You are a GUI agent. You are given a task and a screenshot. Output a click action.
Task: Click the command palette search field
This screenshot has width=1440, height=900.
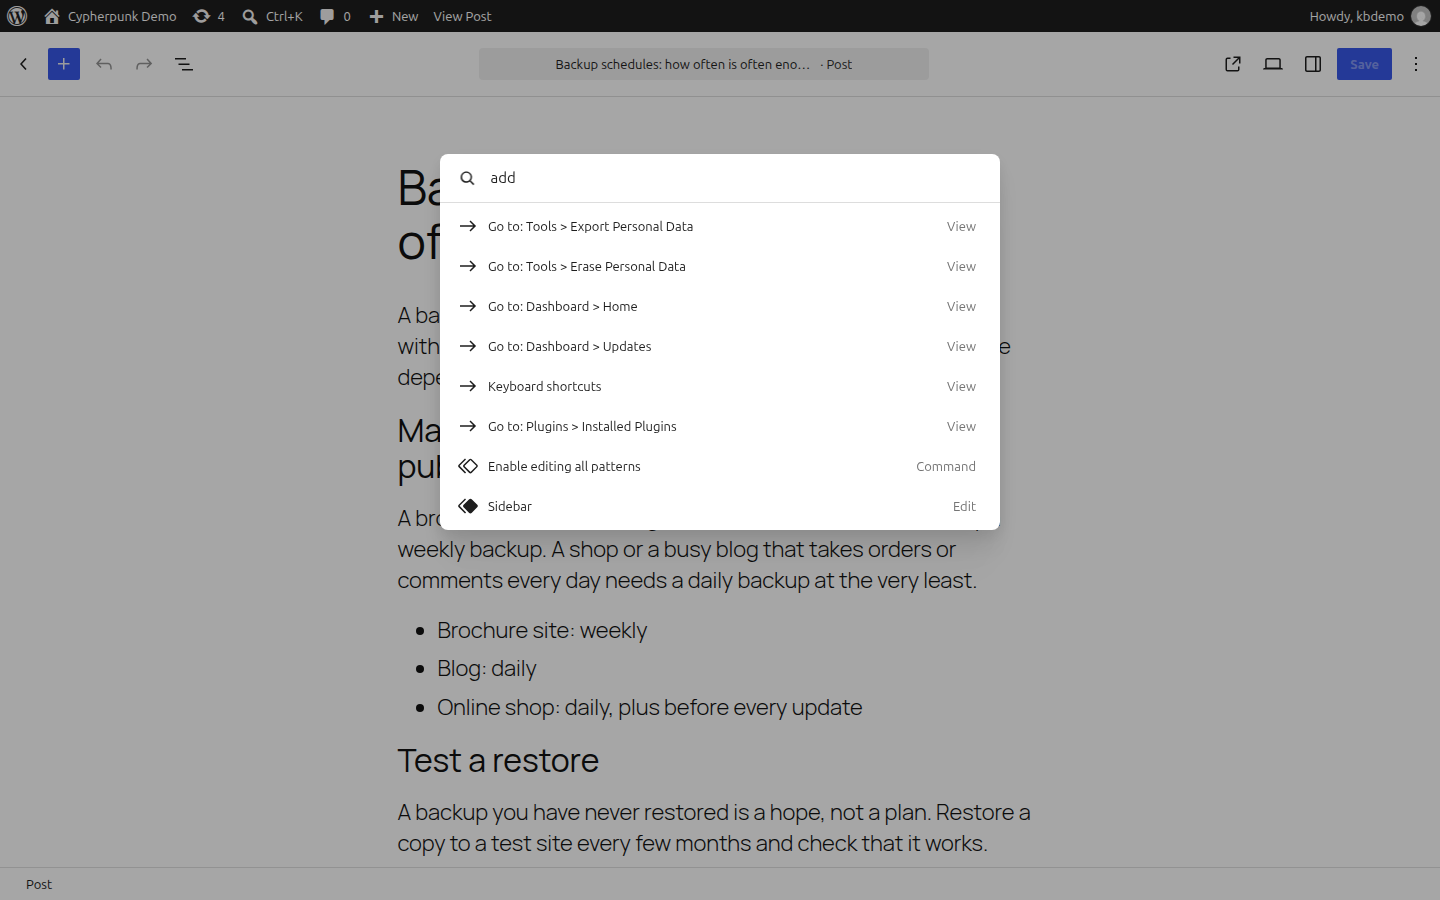point(738,178)
